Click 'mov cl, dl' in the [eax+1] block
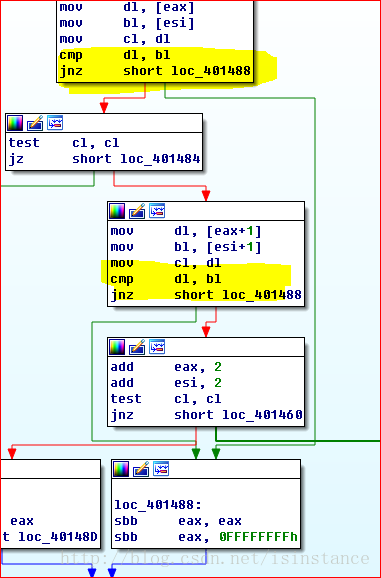The height and width of the screenshot is (578, 381). point(166,263)
